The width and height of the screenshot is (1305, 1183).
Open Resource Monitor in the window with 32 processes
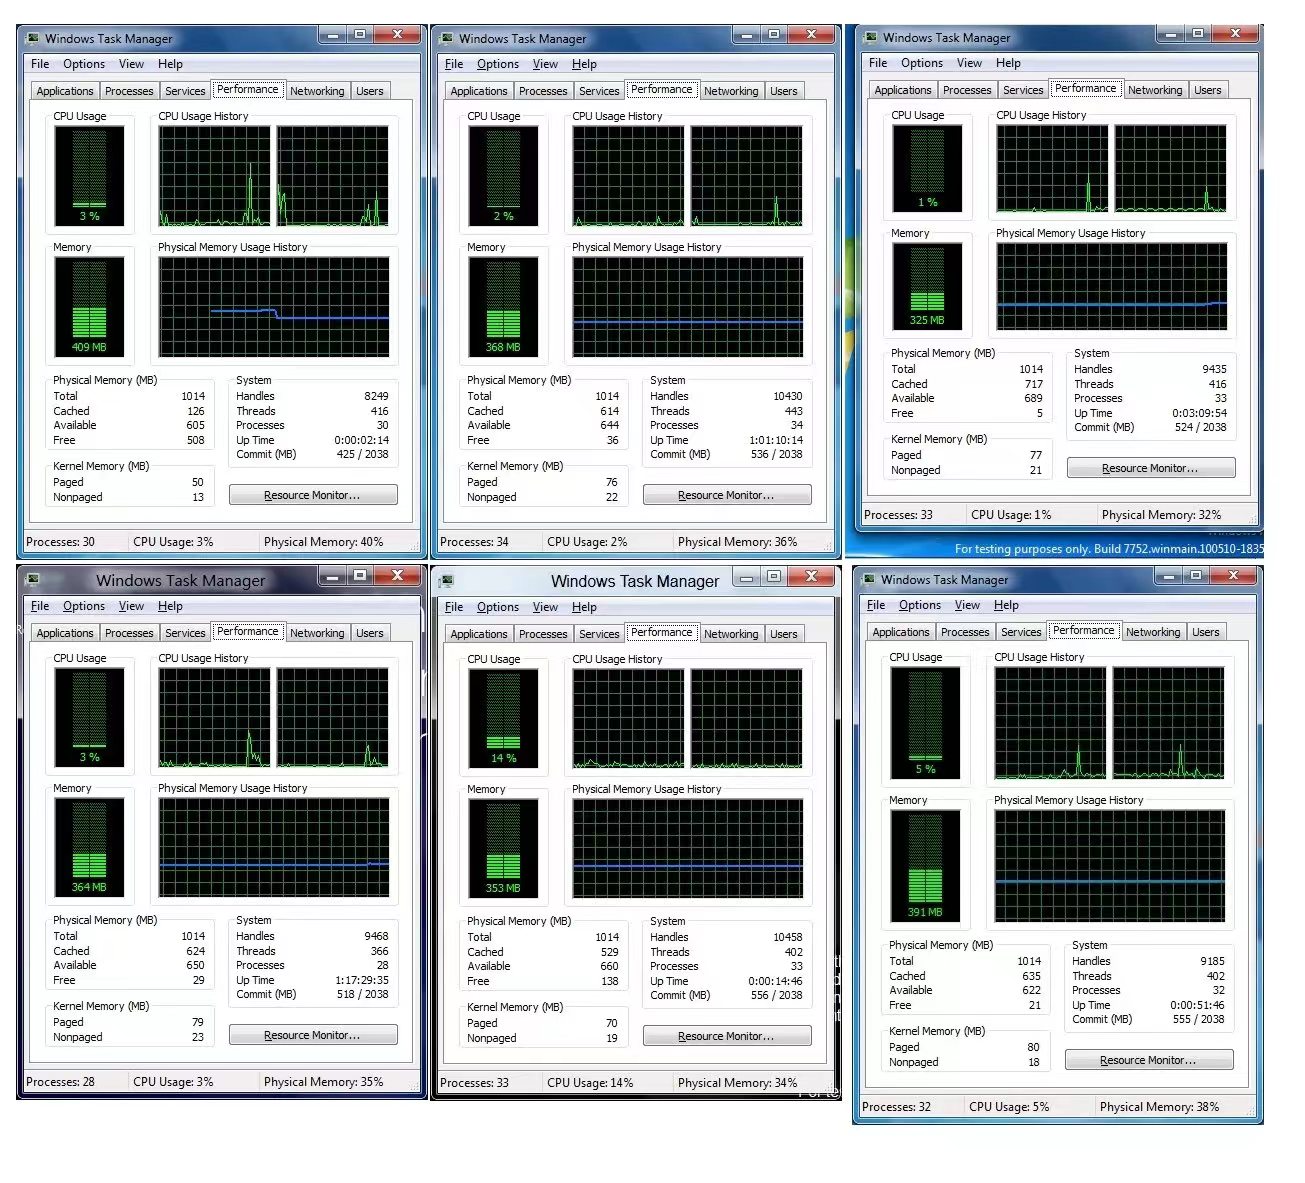[x=1149, y=1060]
